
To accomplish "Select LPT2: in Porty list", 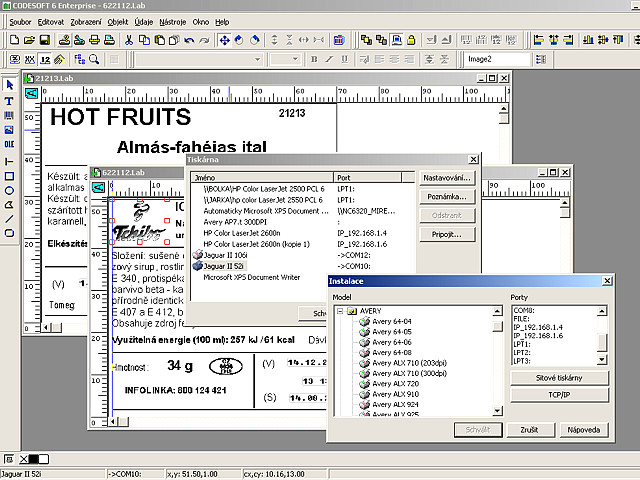I will [522, 353].
